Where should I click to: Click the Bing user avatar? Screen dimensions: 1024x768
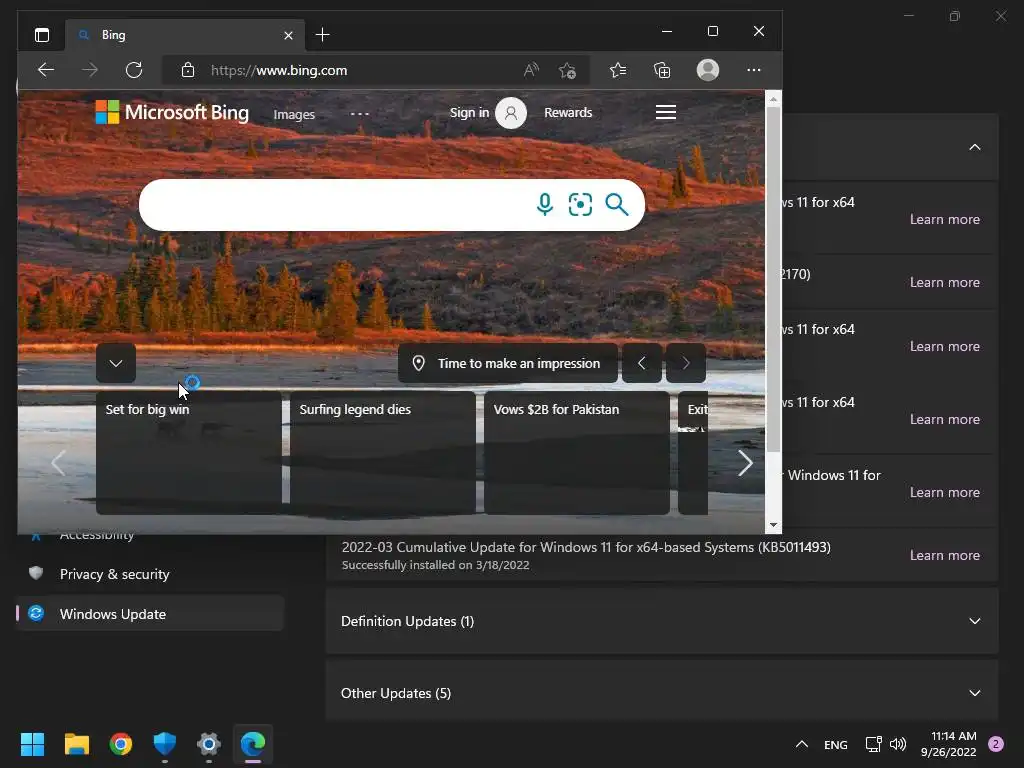[x=511, y=113]
